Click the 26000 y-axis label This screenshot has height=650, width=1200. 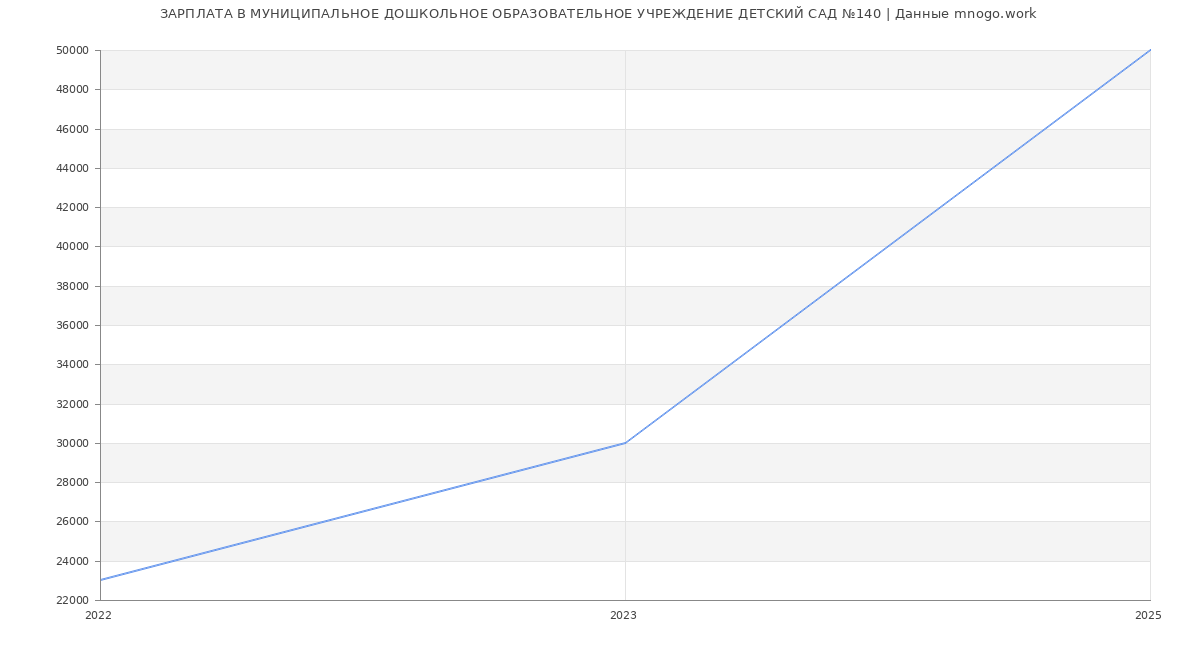[74, 522]
